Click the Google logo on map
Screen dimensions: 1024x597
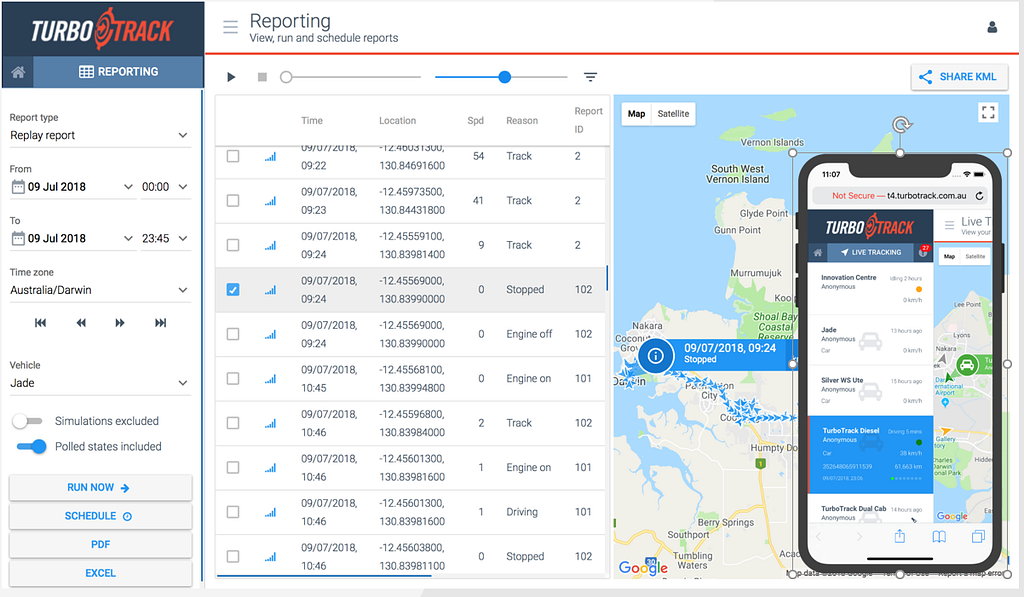[643, 568]
